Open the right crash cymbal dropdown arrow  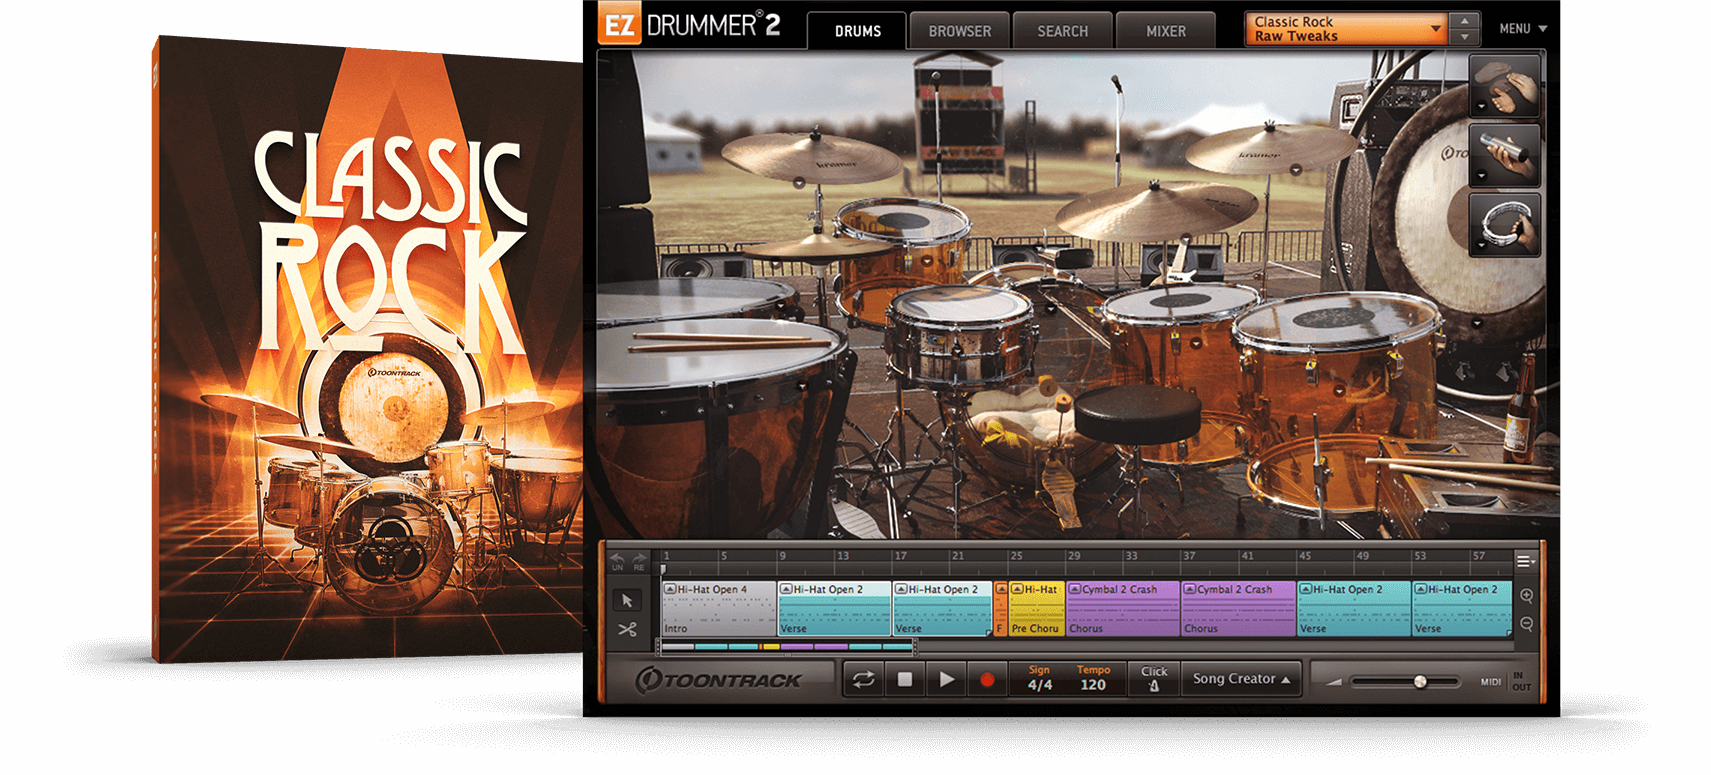point(1296,171)
